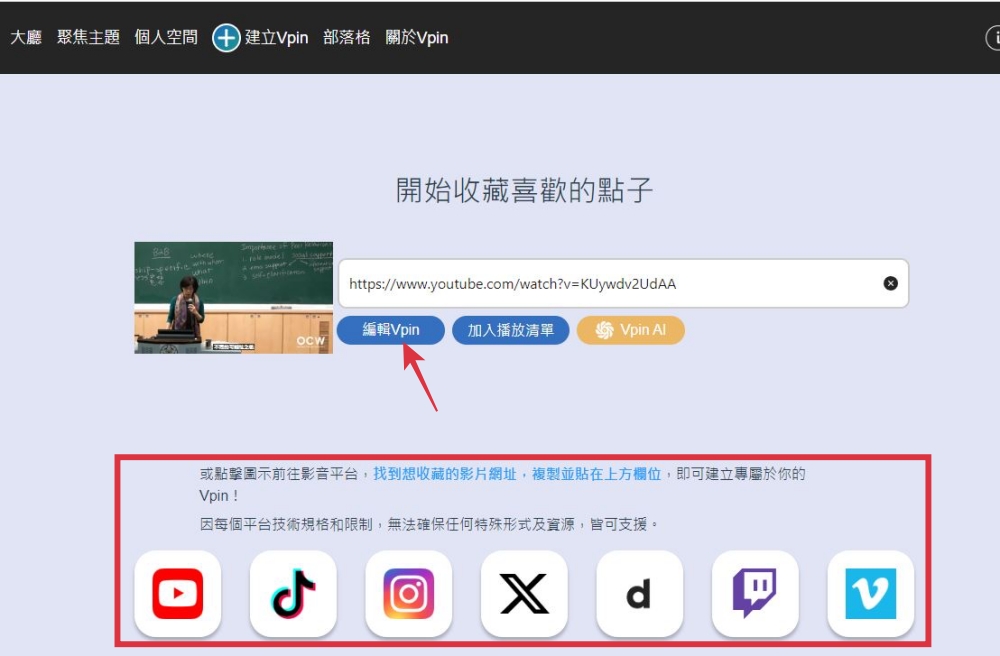Open the Vimeo platform icon

871,593
